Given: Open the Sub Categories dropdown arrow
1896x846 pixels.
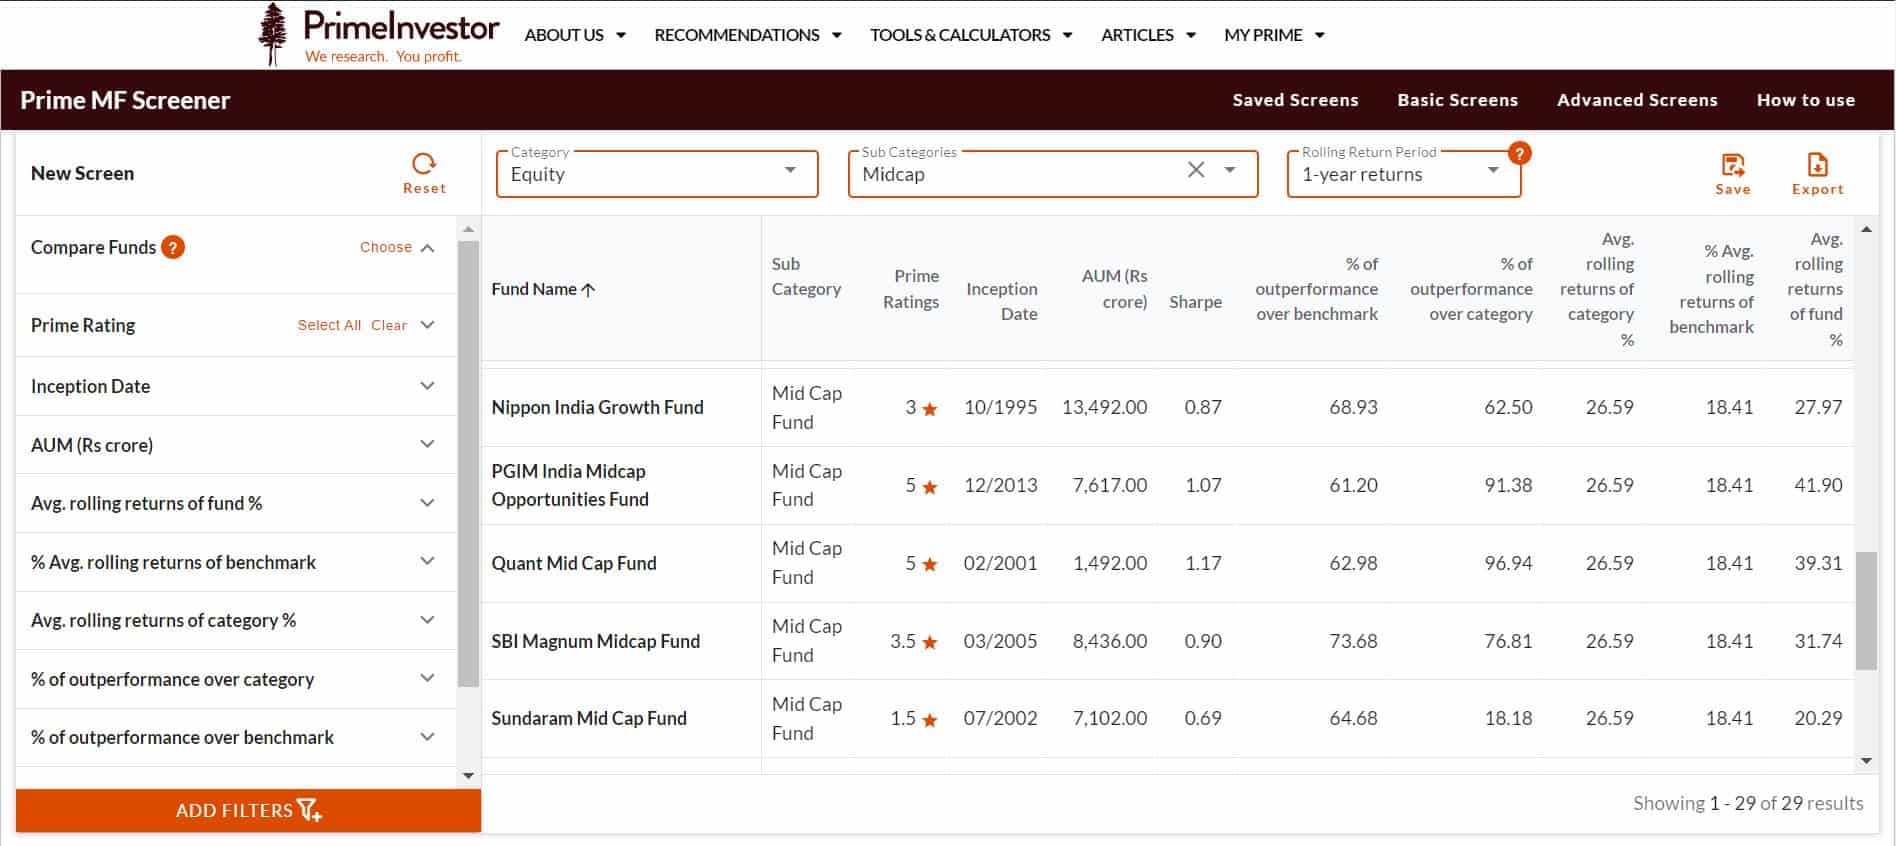Looking at the screenshot, I should [x=1230, y=170].
